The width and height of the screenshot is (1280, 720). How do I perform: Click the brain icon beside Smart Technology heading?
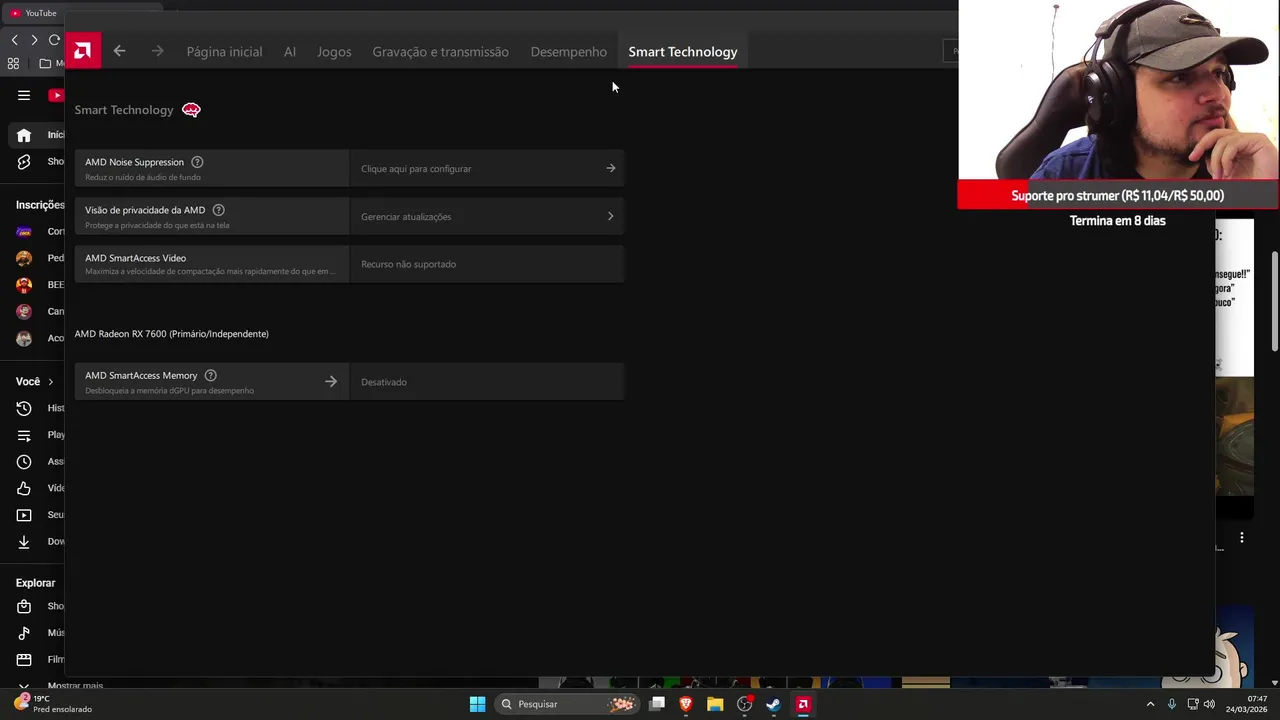(191, 110)
